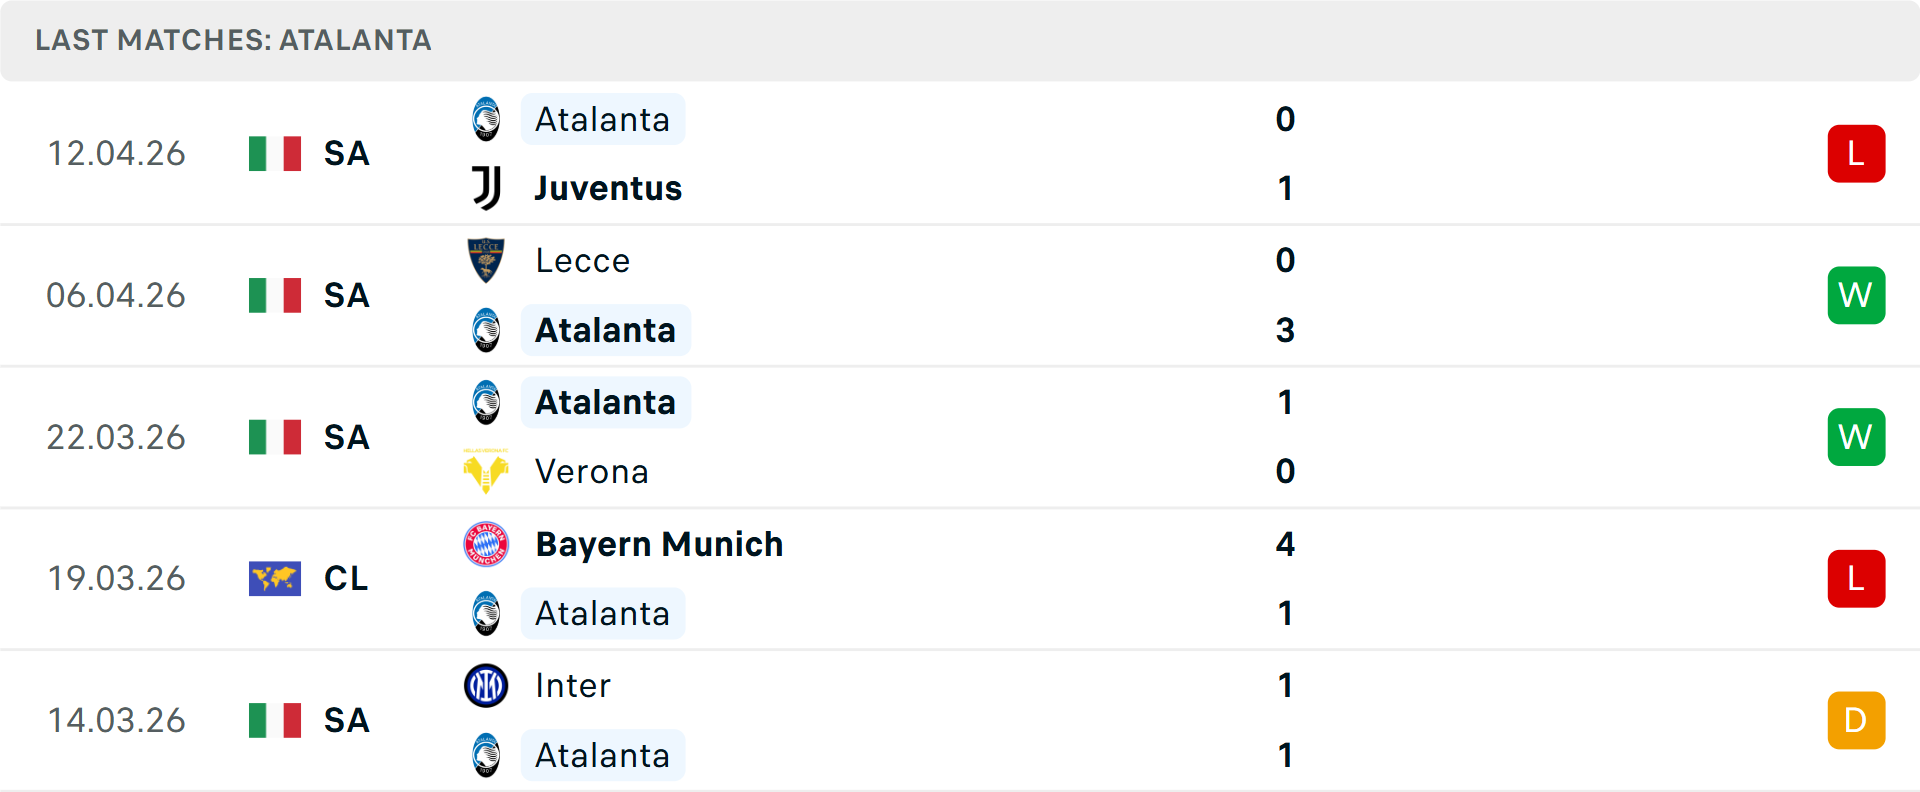1920x792 pixels.
Task: Click the green W badge for Lecce match
Action: (x=1856, y=296)
